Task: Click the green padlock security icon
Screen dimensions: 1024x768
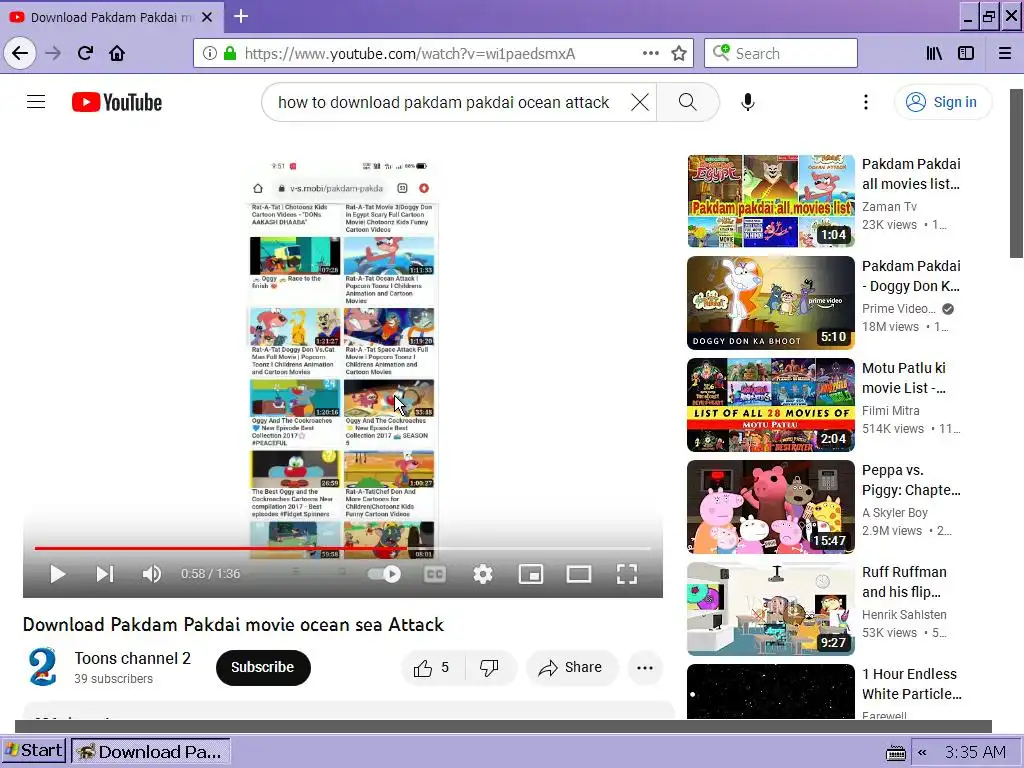Action: tap(229, 53)
